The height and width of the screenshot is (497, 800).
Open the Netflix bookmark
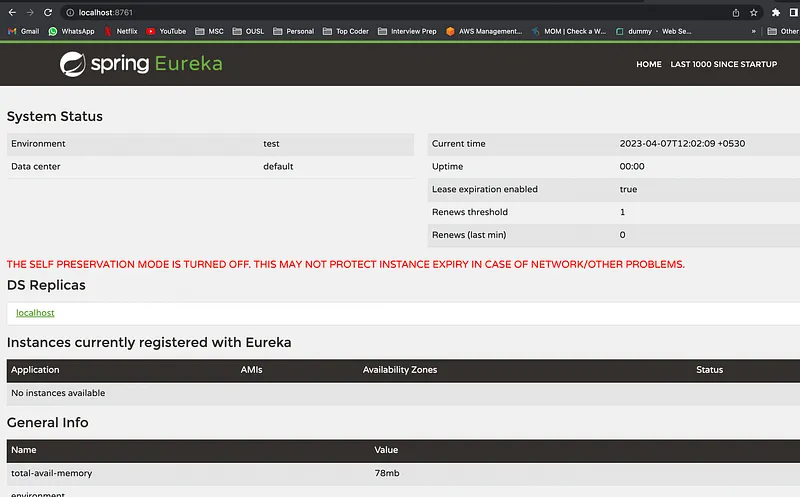click(121, 31)
